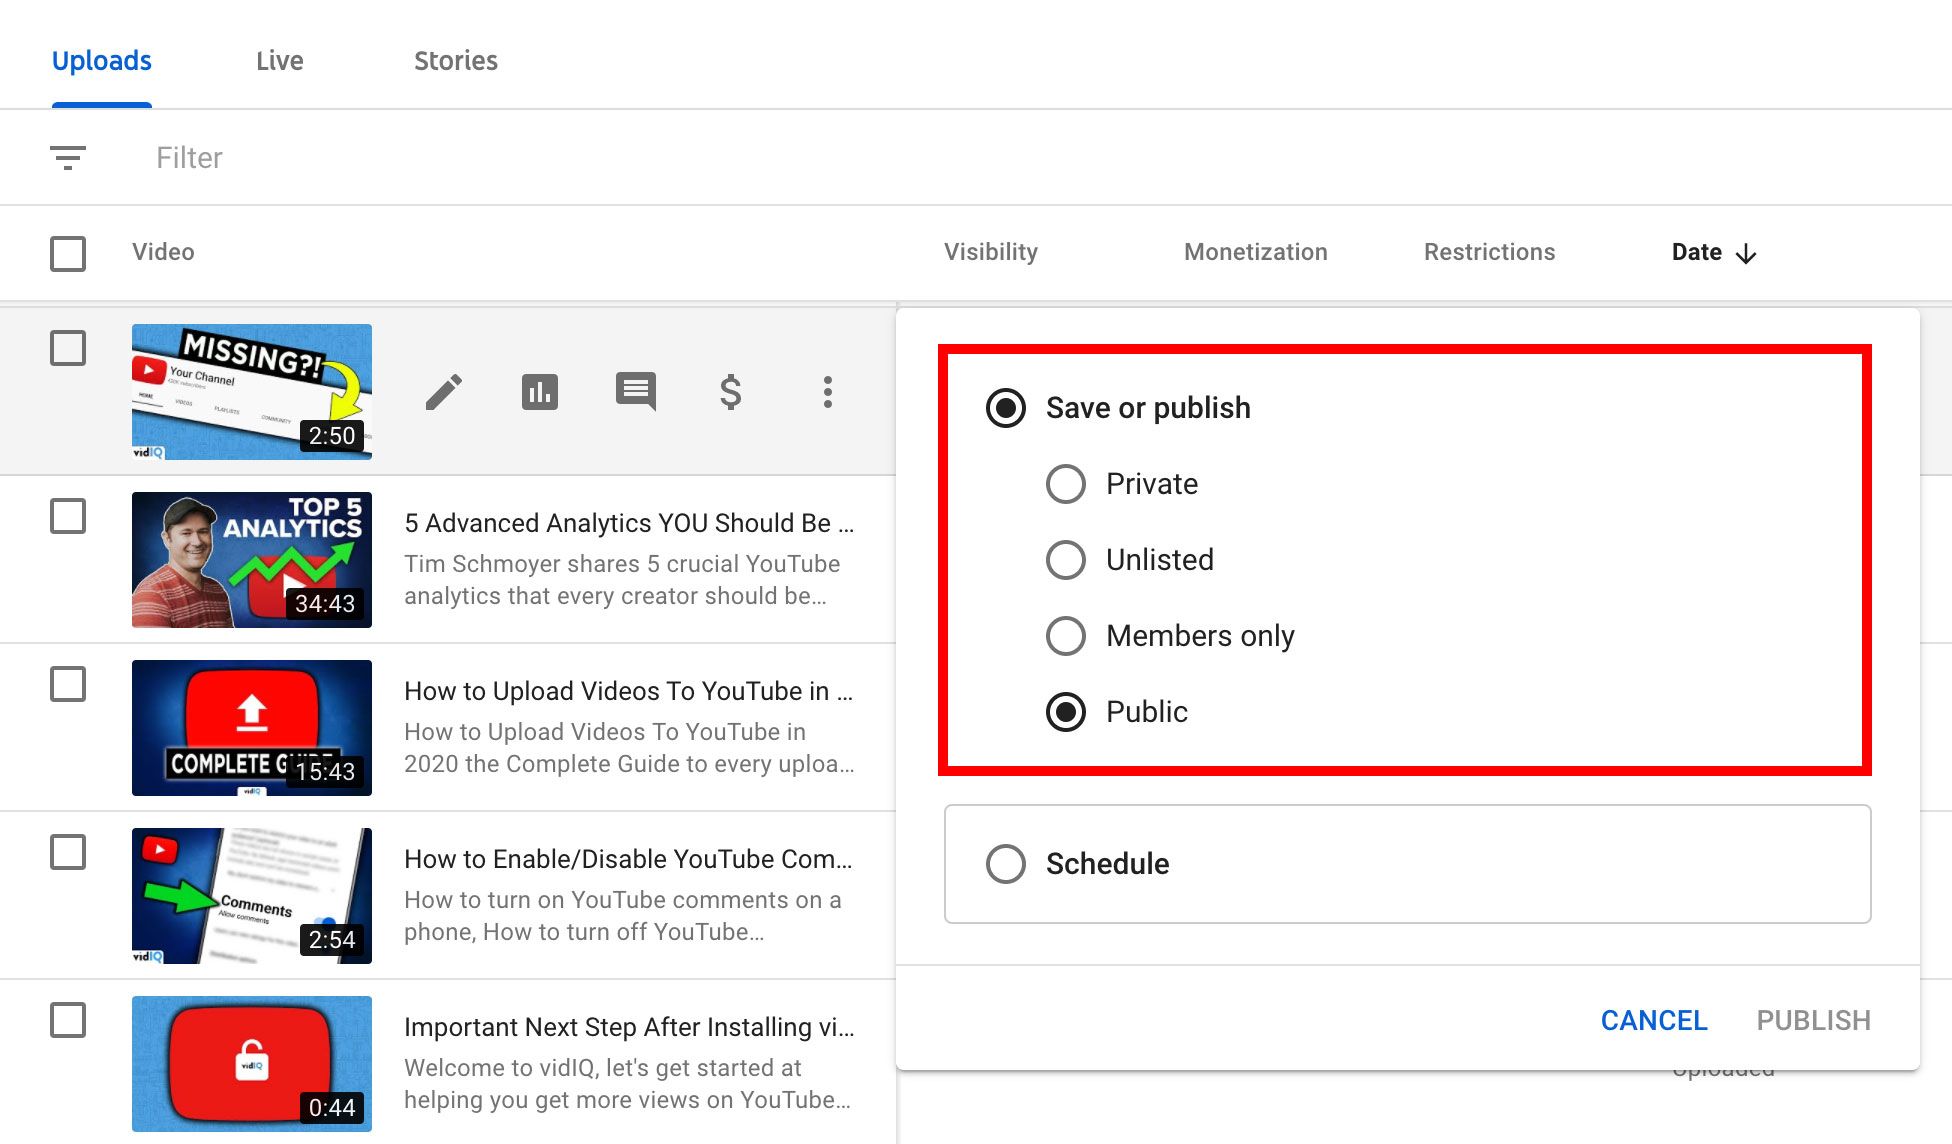The image size is (1952, 1144).
Task: Click the Date sort arrow
Action: [1746, 253]
